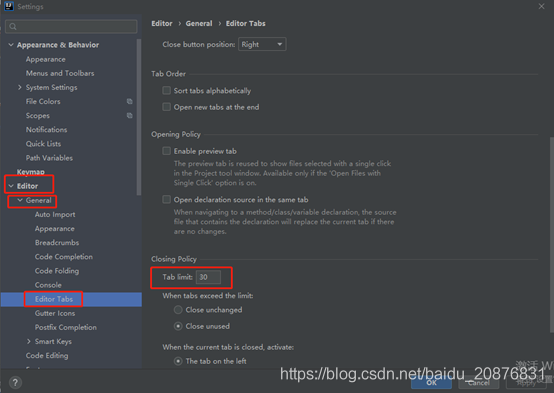Open Code Completion settings page
This screenshot has width=554, height=393.
[64, 257]
